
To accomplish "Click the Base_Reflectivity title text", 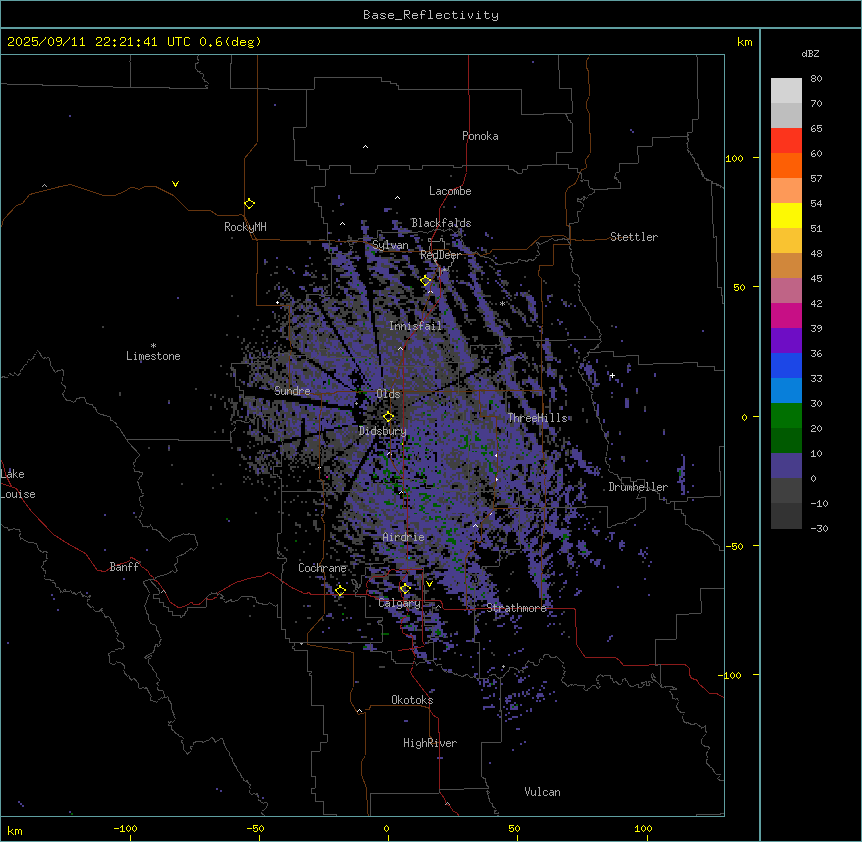I will click(x=430, y=15).
